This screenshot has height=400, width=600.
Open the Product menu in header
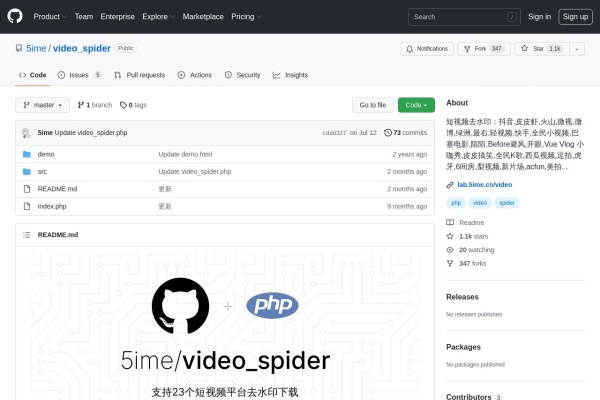pyautogui.click(x=49, y=17)
